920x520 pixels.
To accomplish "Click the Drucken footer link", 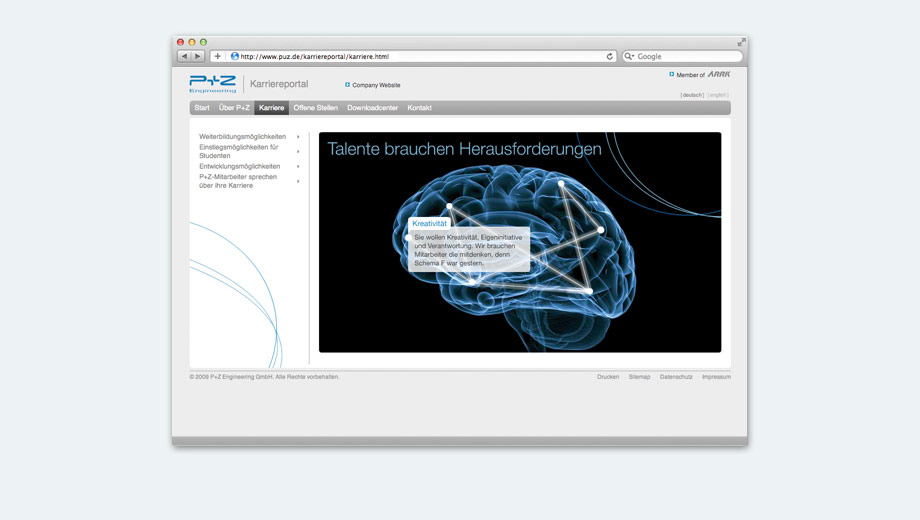I will (608, 377).
